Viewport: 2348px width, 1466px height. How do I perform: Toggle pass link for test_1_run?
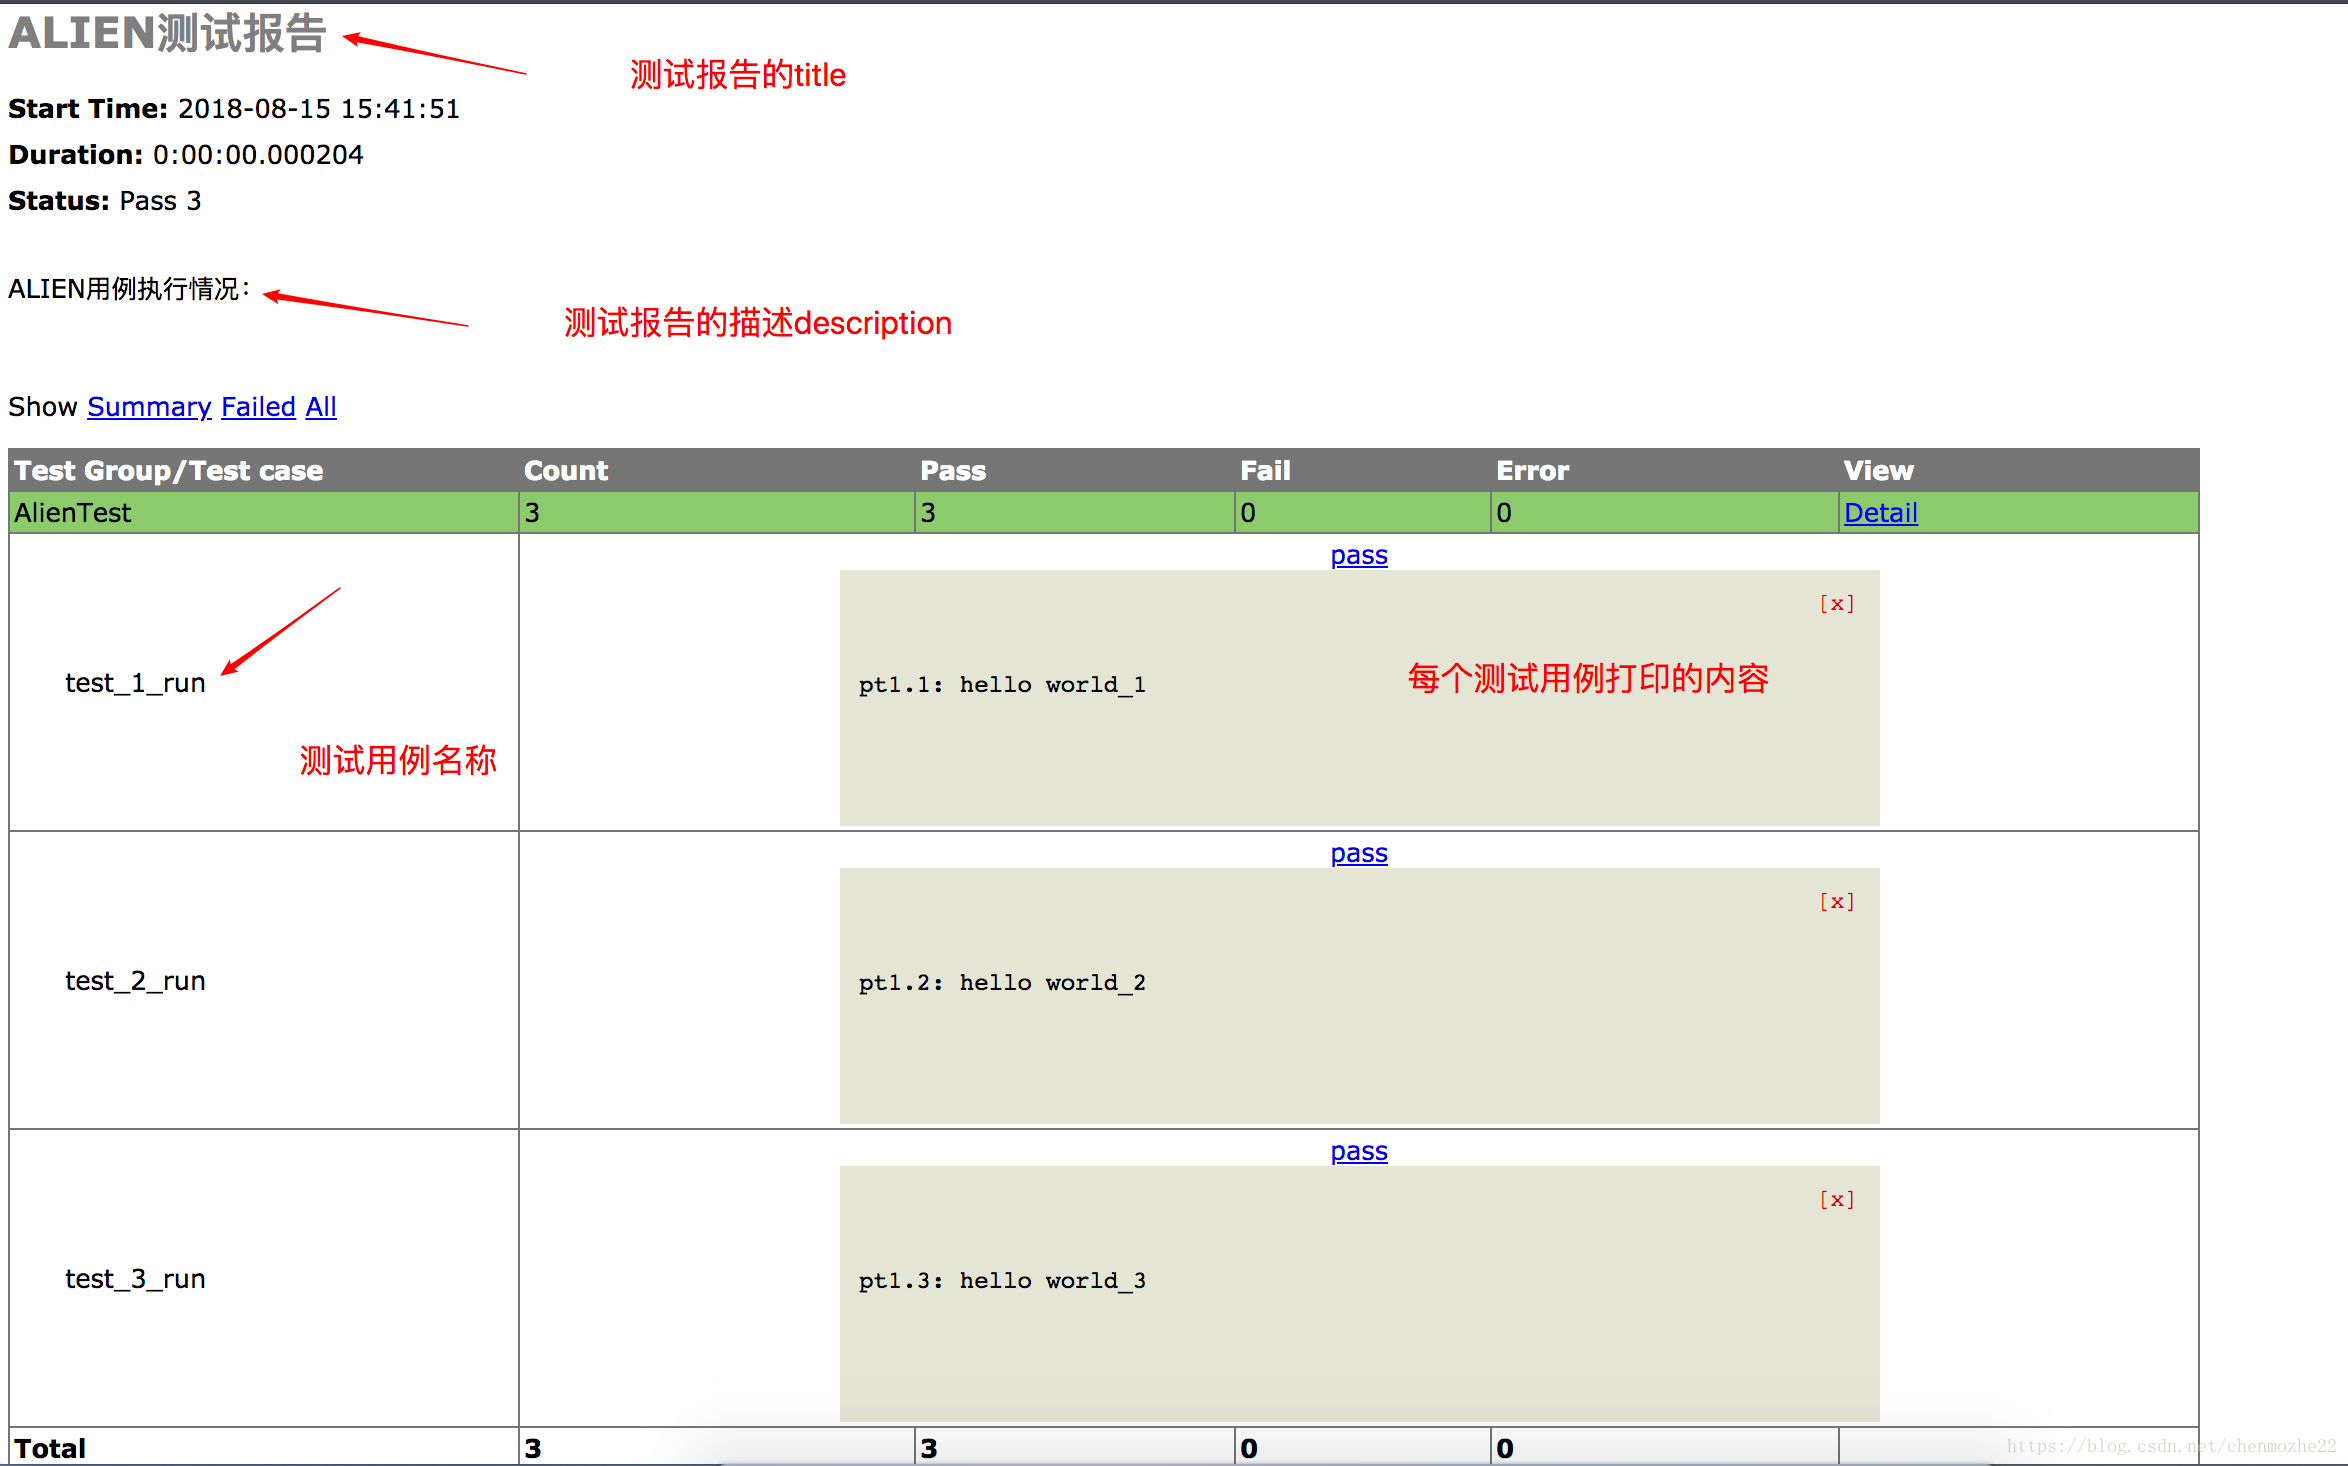[1359, 555]
